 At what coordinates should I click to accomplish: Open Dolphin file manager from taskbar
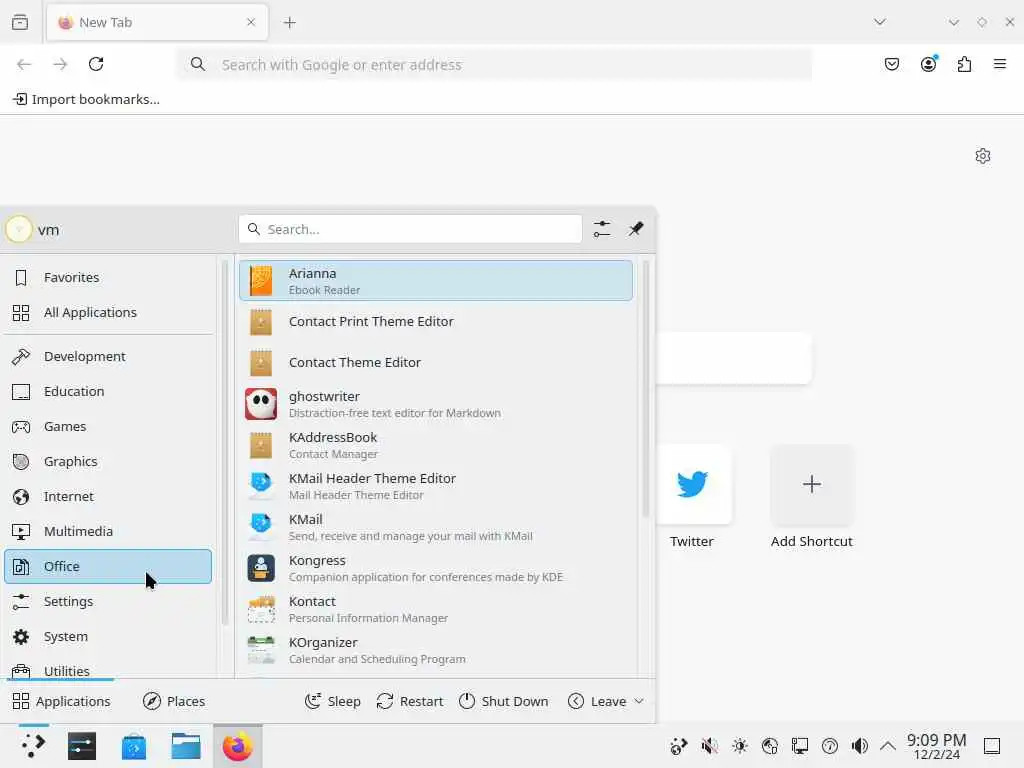pyautogui.click(x=185, y=746)
